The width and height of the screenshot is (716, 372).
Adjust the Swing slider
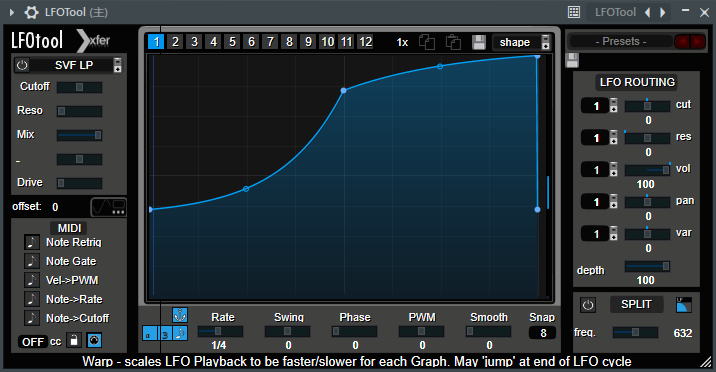tap(287, 331)
